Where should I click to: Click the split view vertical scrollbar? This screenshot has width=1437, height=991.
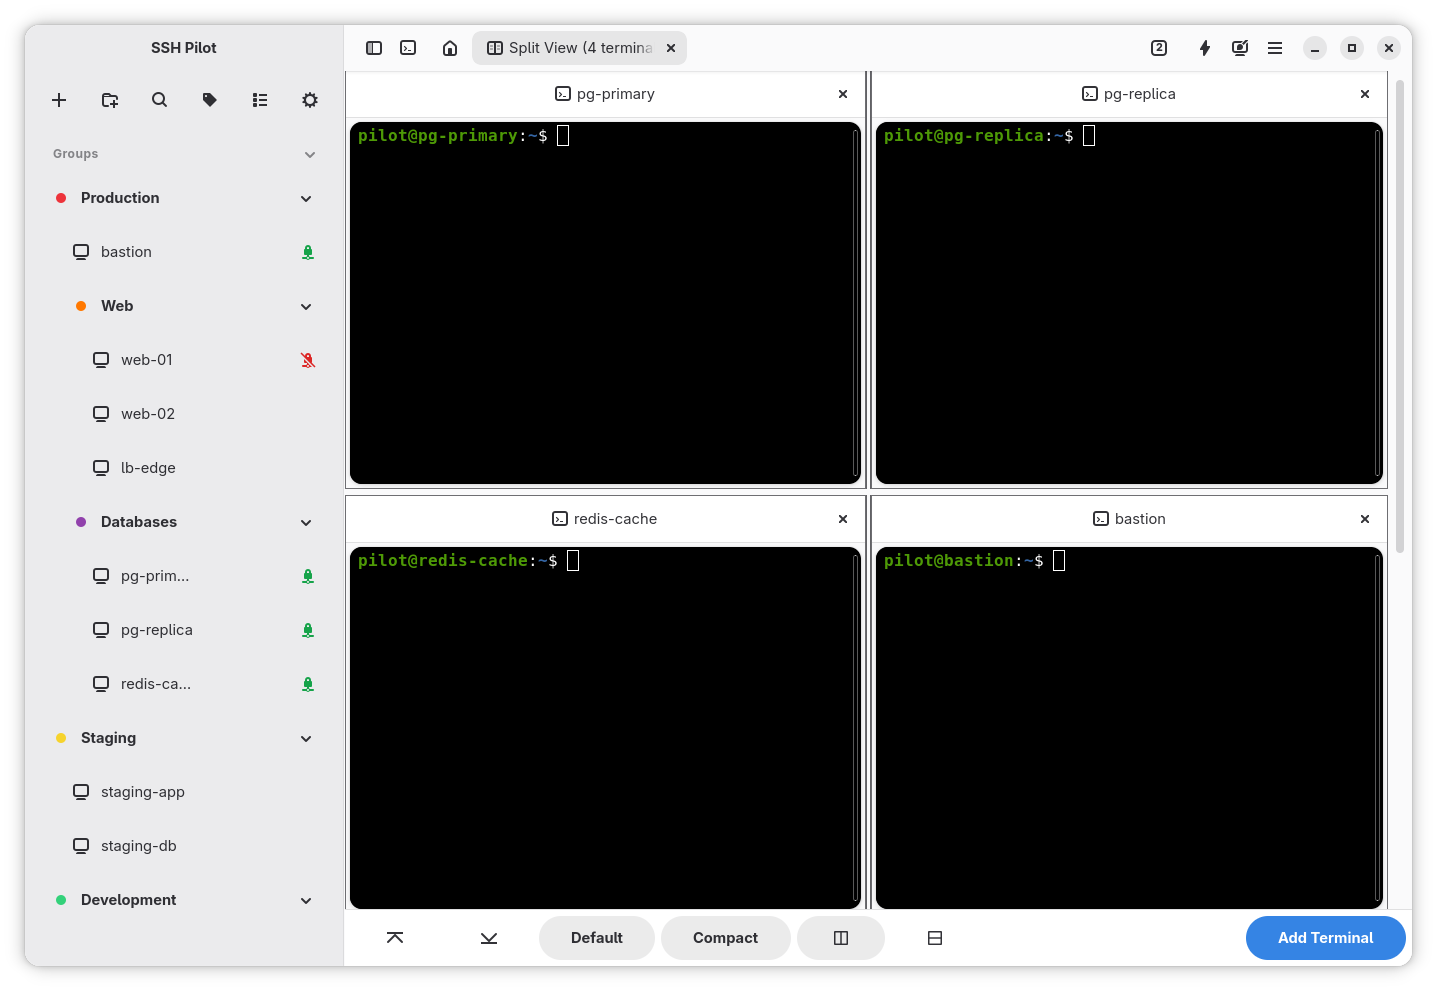pos(1400,316)
